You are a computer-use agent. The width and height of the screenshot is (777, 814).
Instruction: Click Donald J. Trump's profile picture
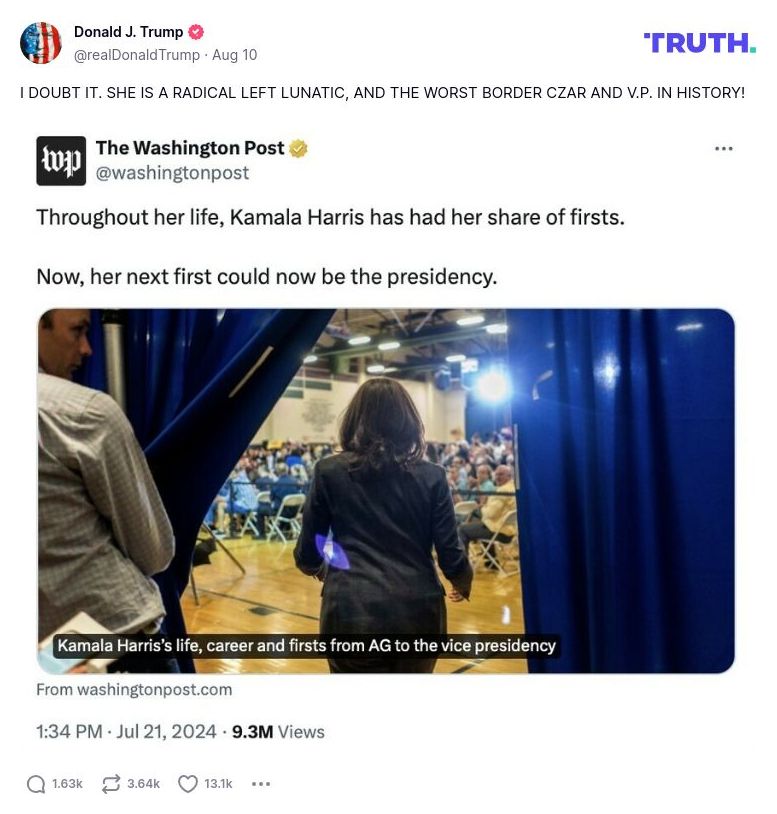pyautogui.click(x=42, y=44)
